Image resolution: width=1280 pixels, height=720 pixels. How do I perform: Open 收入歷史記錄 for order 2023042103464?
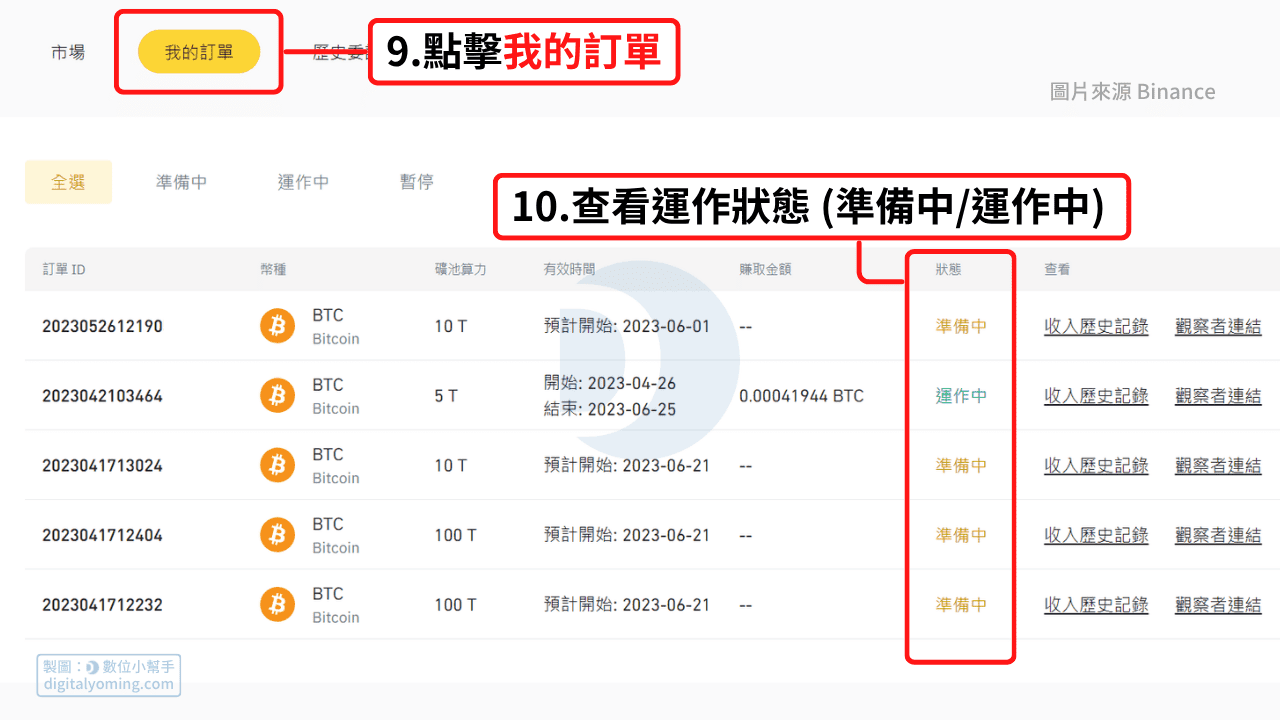1096,396
